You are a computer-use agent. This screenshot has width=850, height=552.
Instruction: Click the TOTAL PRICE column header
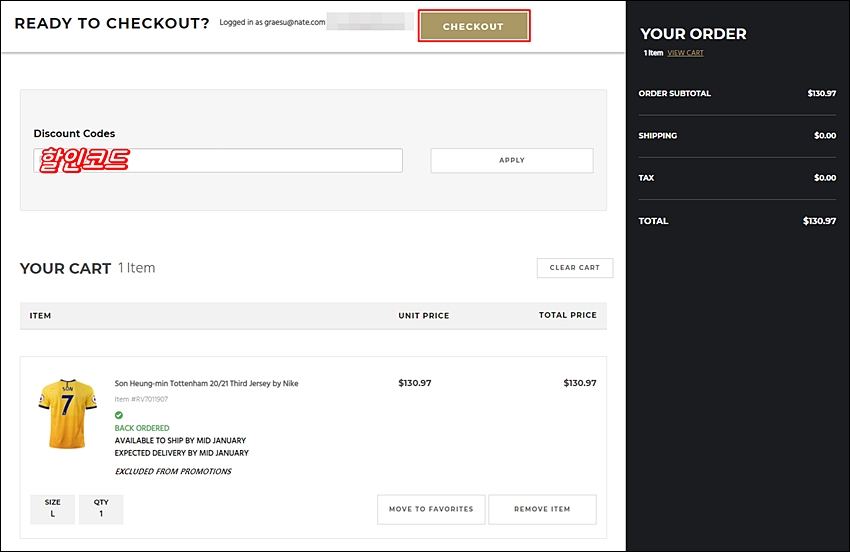[568, 315]
